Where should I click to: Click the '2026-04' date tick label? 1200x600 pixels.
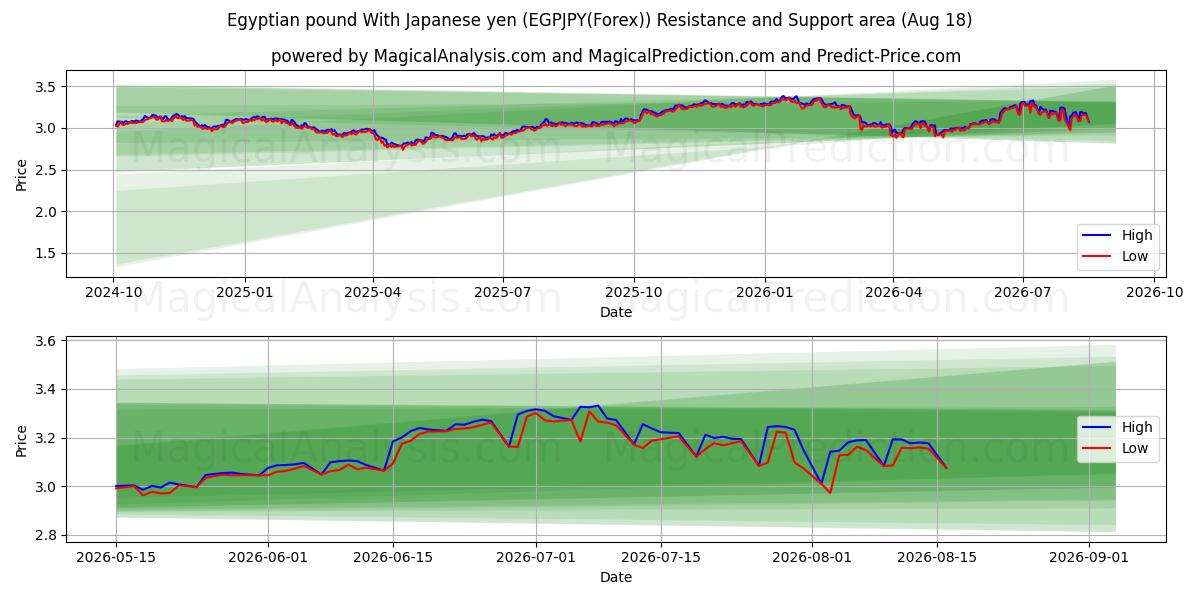coord(892,292)
